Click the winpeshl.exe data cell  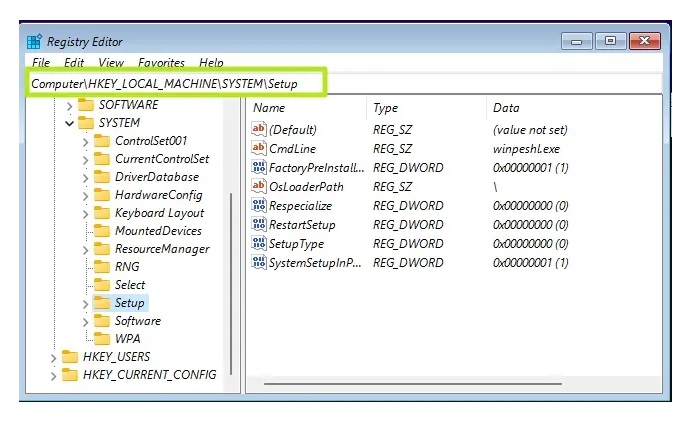tap(526, 149)
